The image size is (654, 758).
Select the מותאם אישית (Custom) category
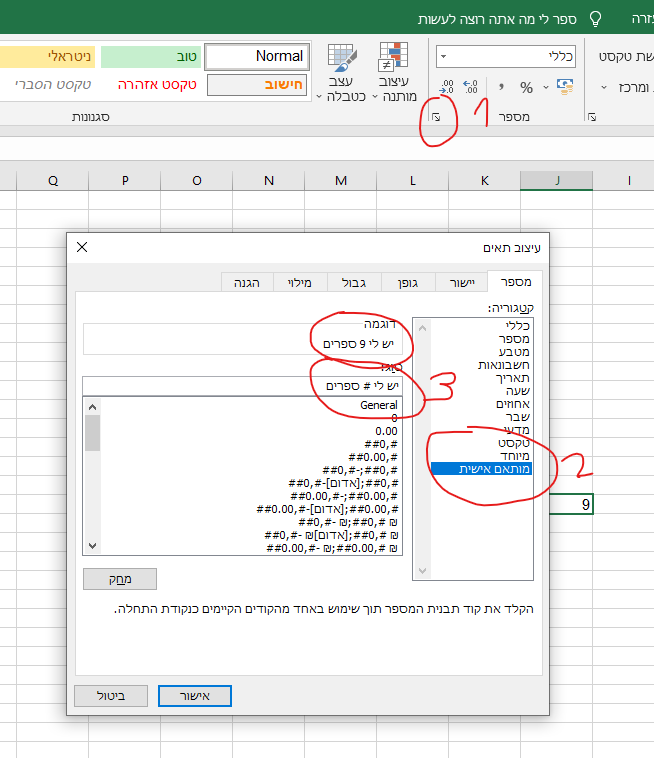pyautogui.click(x=481, y=469)
